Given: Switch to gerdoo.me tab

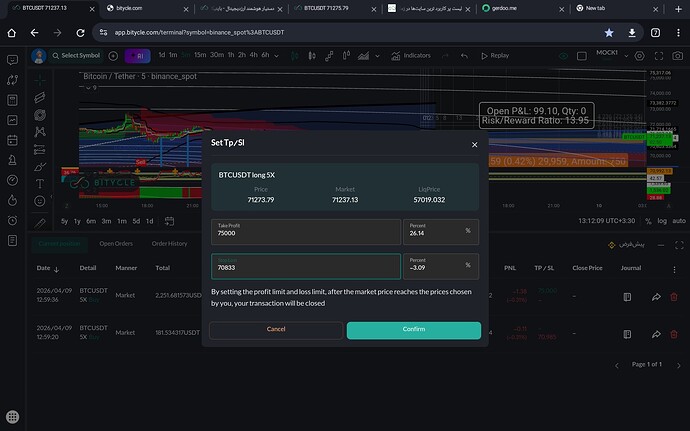Looking at the screenshot, I should [x=522, y=8].
